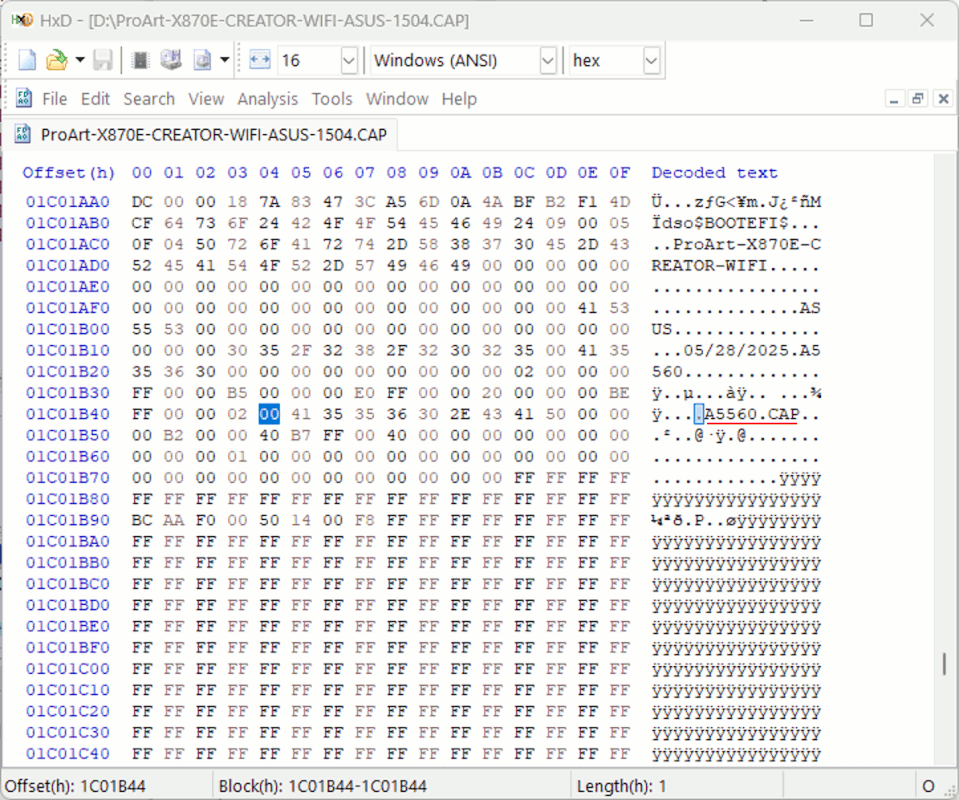Click status bar Offset(h): 1C01B44
The image size is (959, 800).
(x=75, y=786)
